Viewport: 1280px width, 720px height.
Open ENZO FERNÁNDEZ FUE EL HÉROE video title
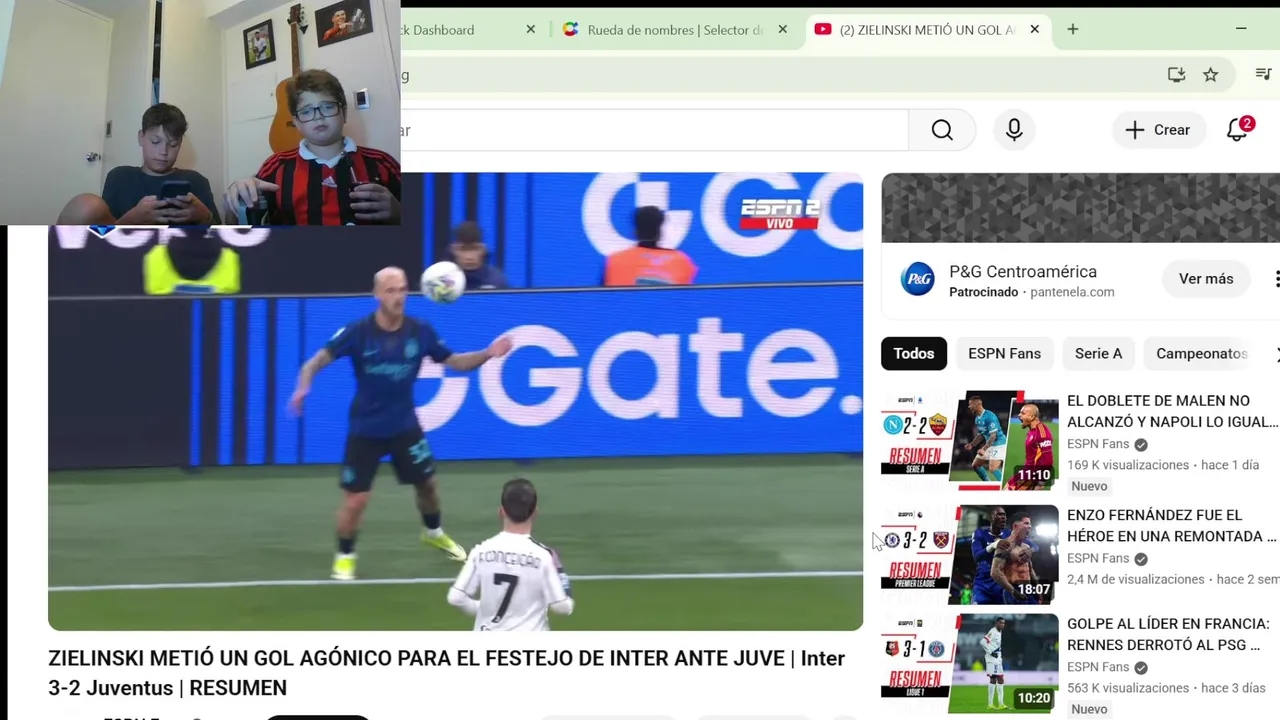pyautogui.click(x=1172, y=525)
